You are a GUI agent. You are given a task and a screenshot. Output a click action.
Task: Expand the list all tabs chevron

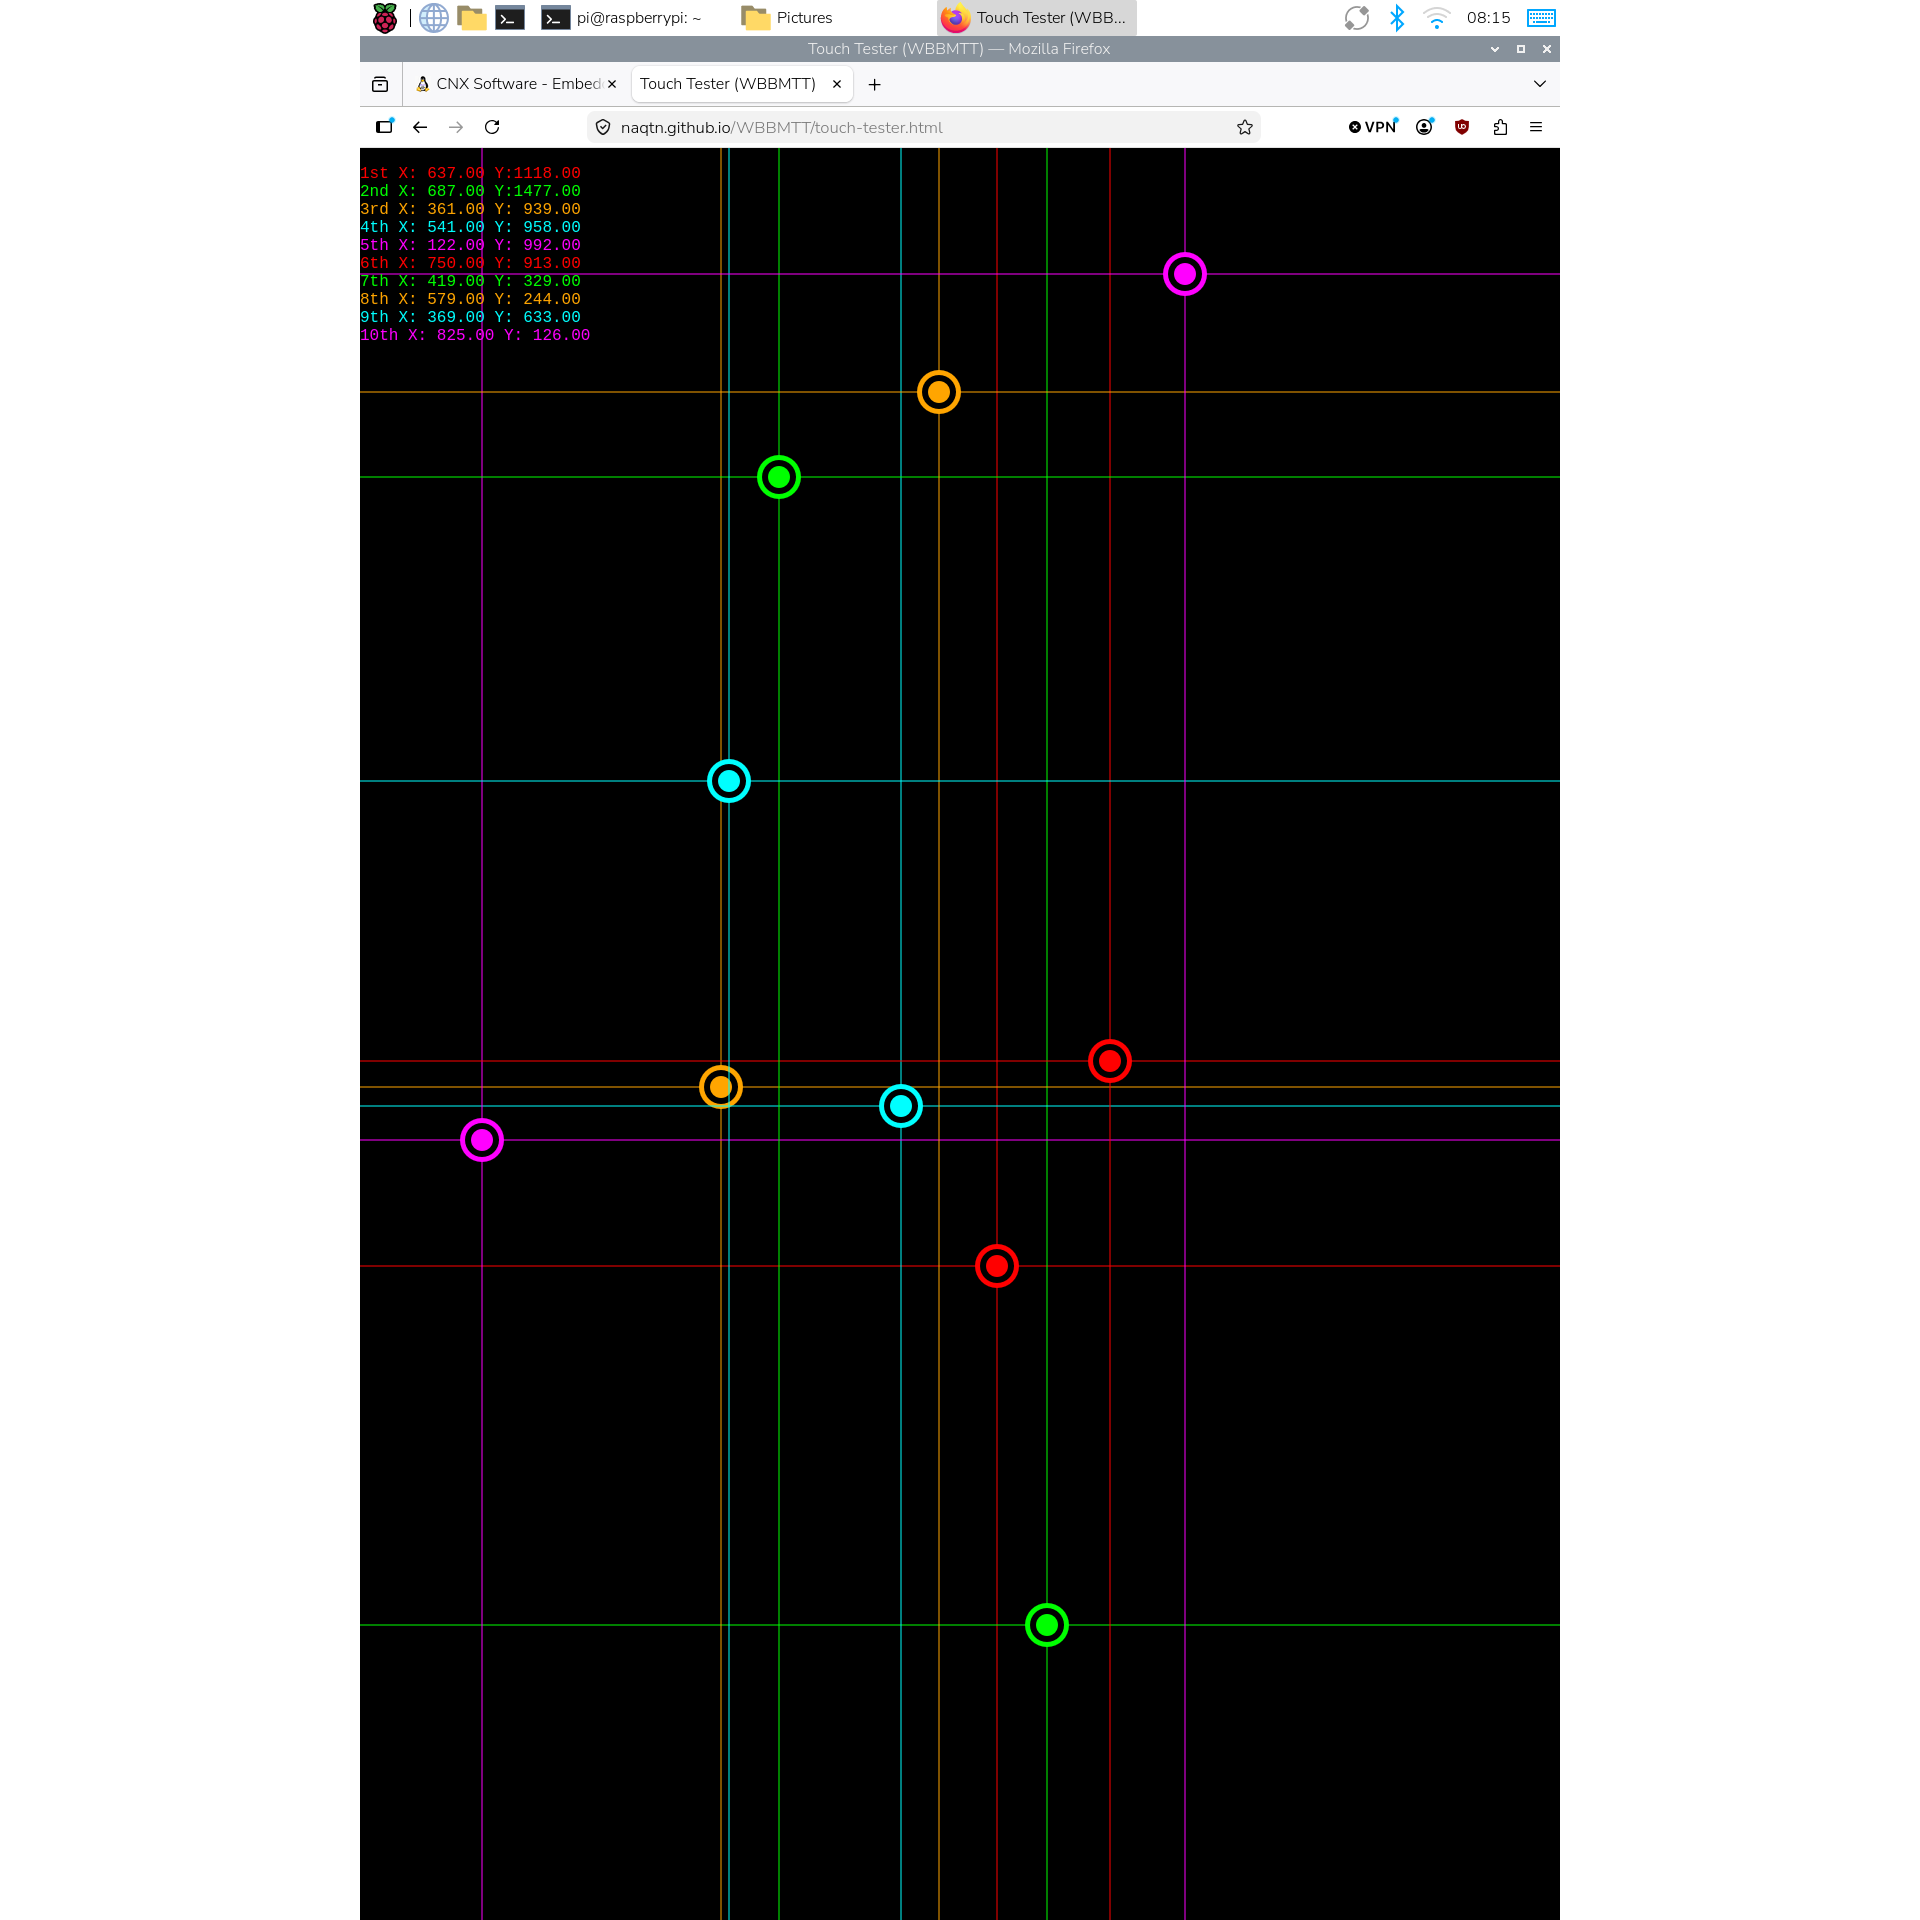click(1540, 84)
